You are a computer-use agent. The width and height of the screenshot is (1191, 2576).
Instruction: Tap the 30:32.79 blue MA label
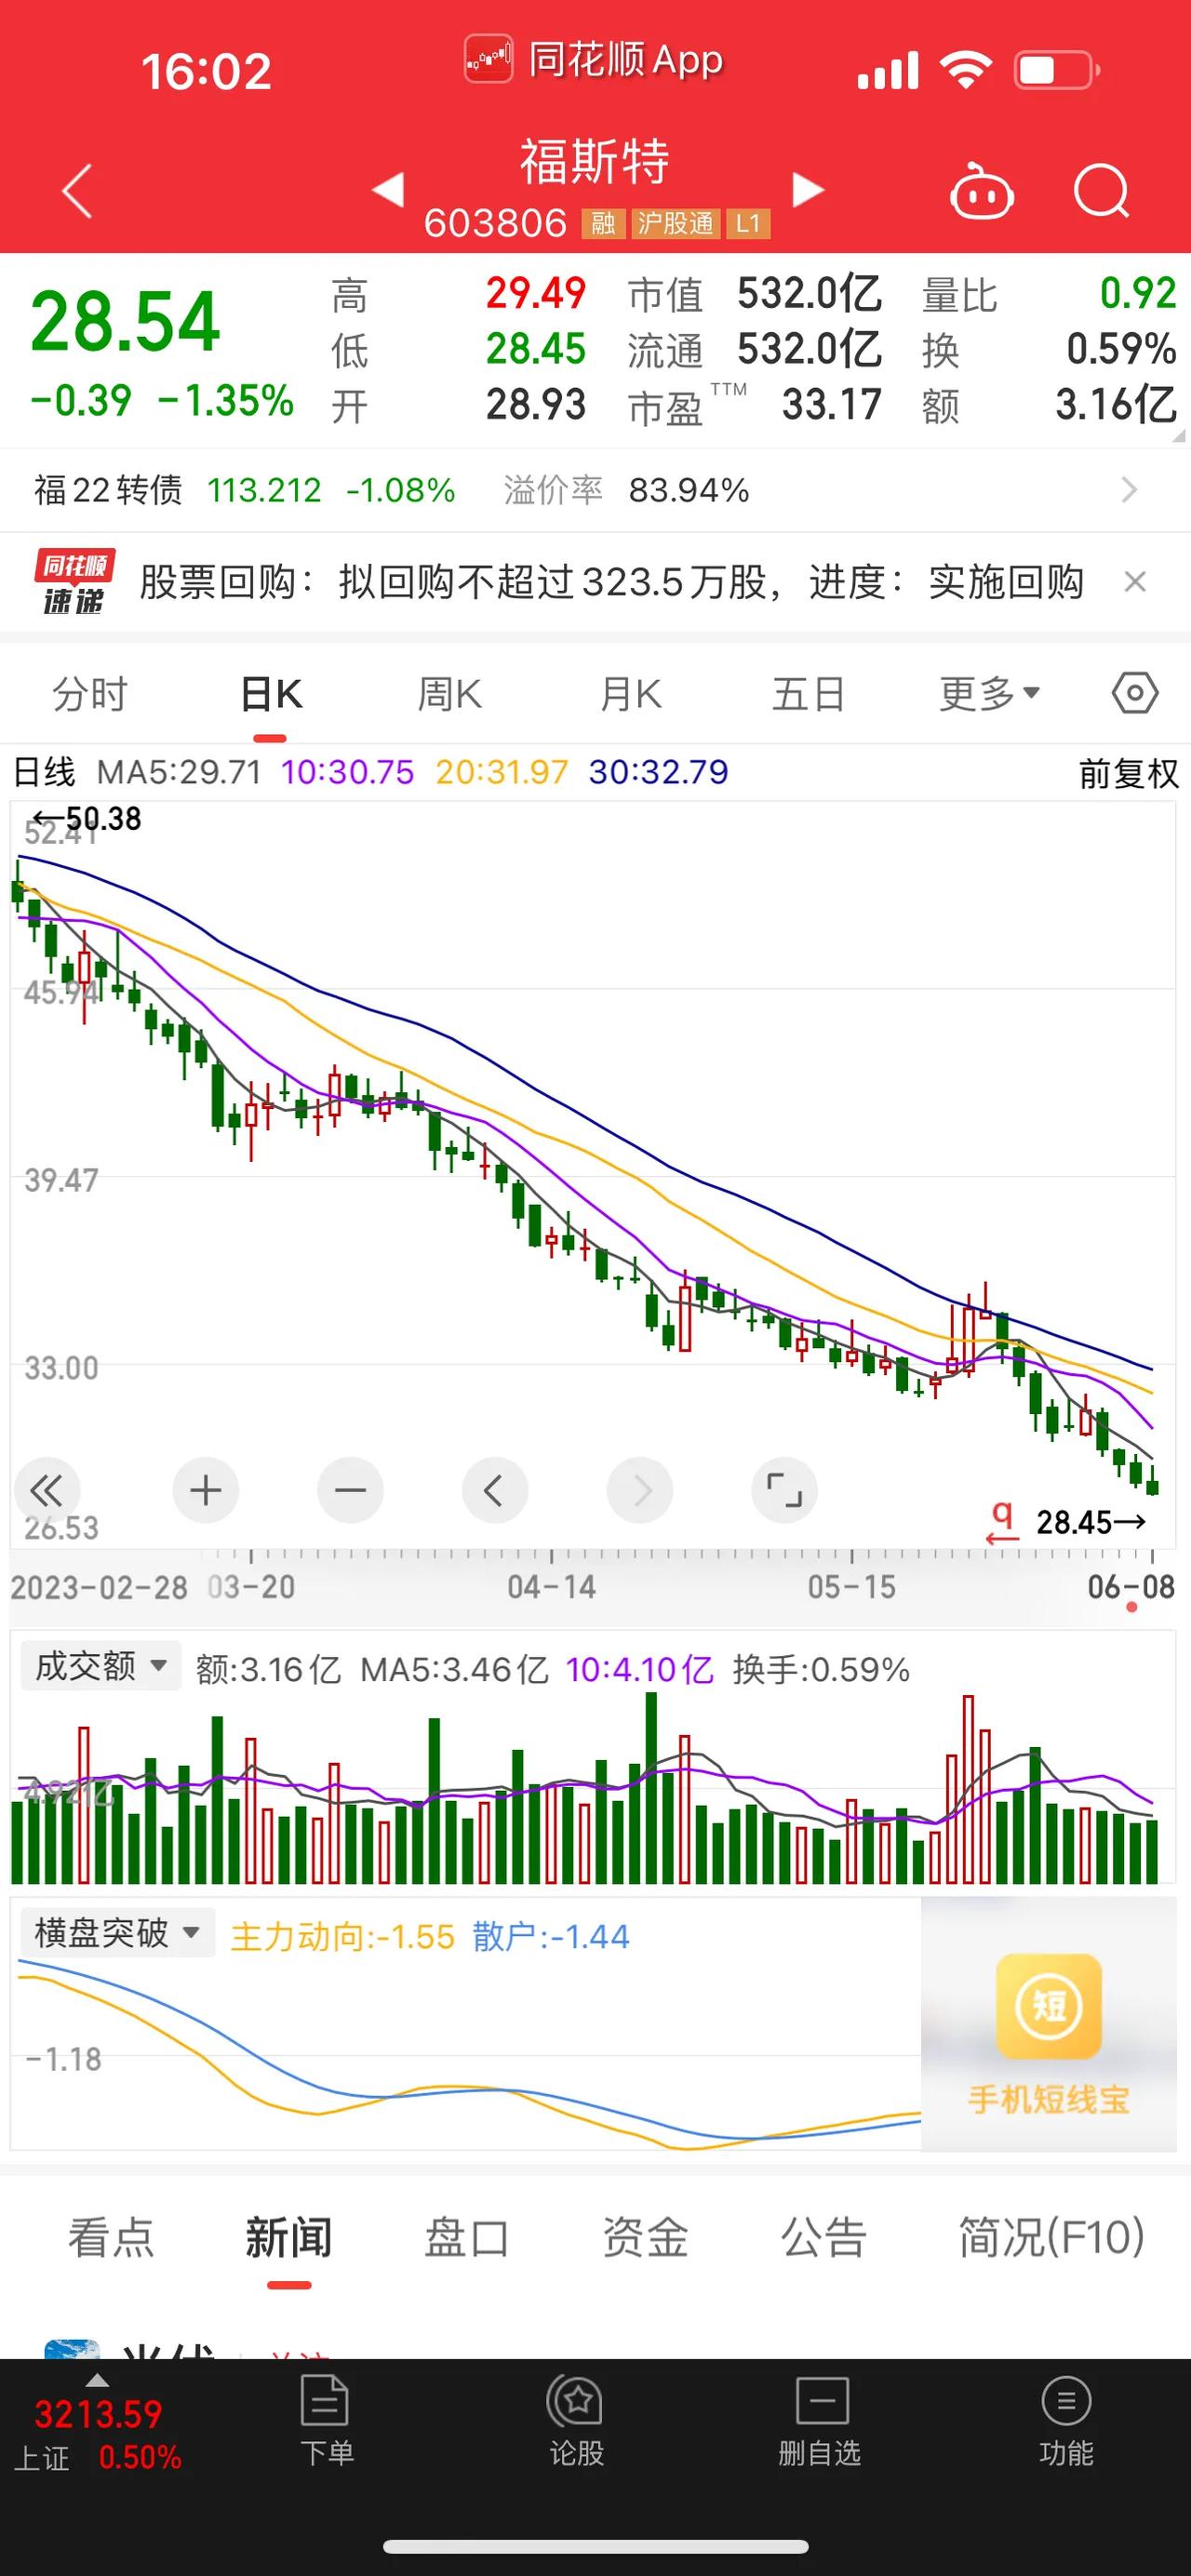click(x=658, y=772)
